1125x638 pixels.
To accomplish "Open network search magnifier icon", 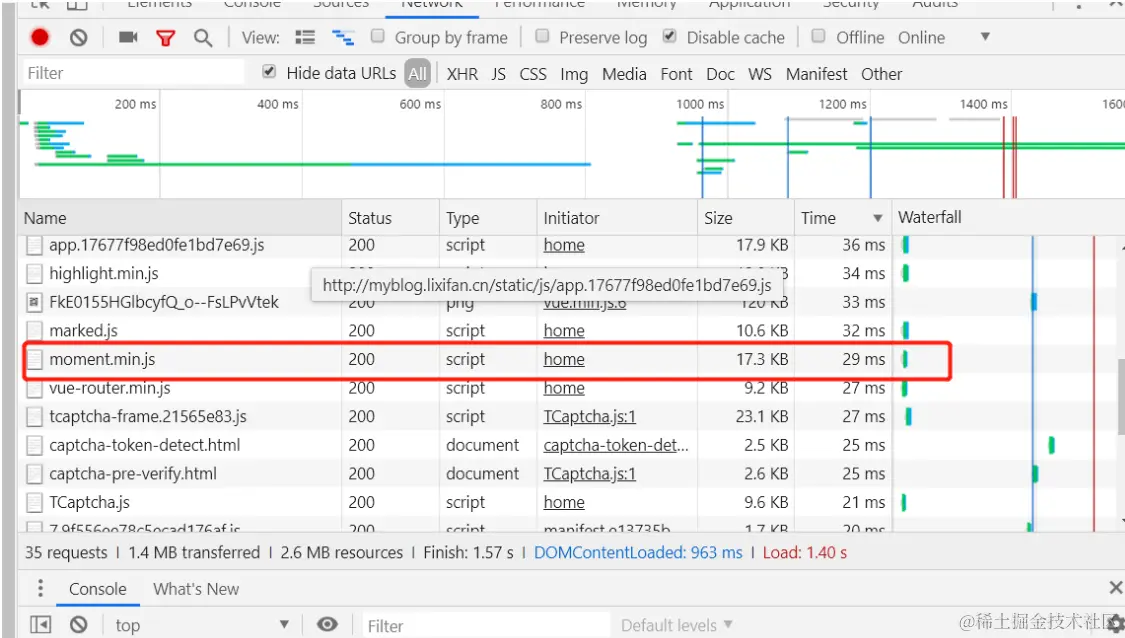I will [203, 38].
